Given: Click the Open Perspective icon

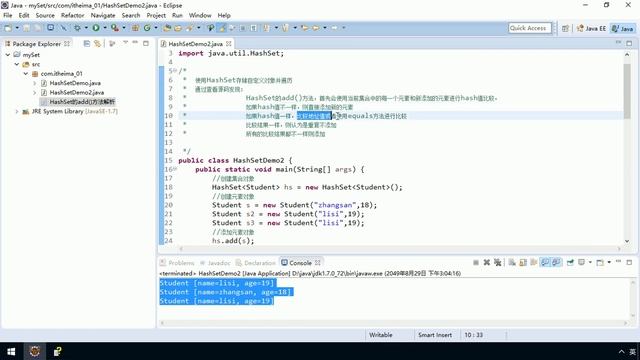Looking at the screenshot, I should [565, 28].
